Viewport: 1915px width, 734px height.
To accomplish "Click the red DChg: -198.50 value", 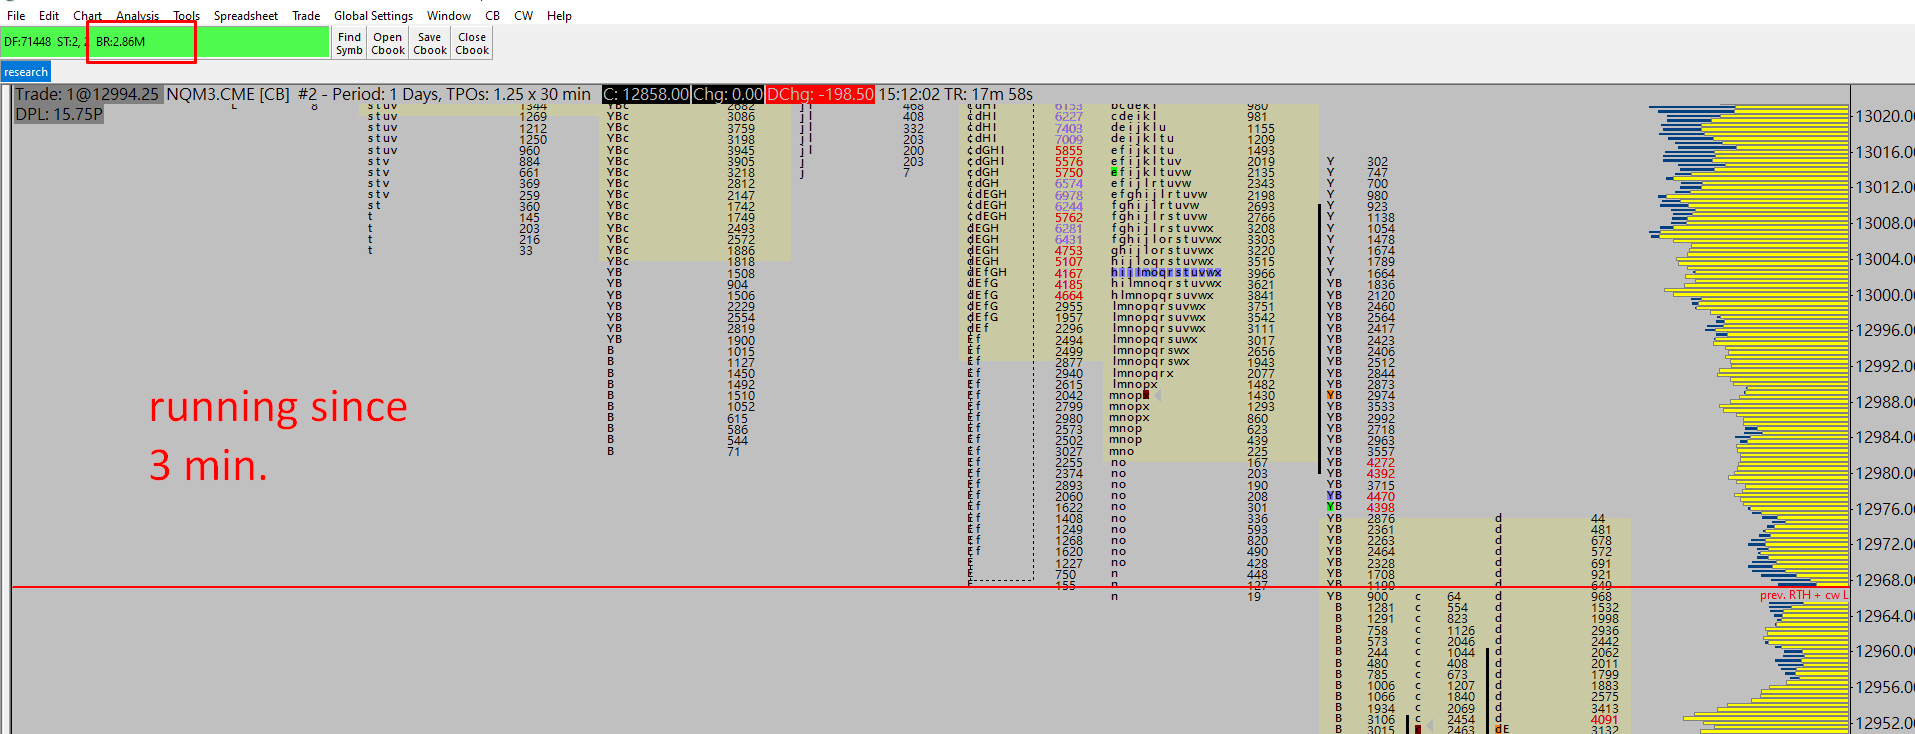I will pos(820,94).
